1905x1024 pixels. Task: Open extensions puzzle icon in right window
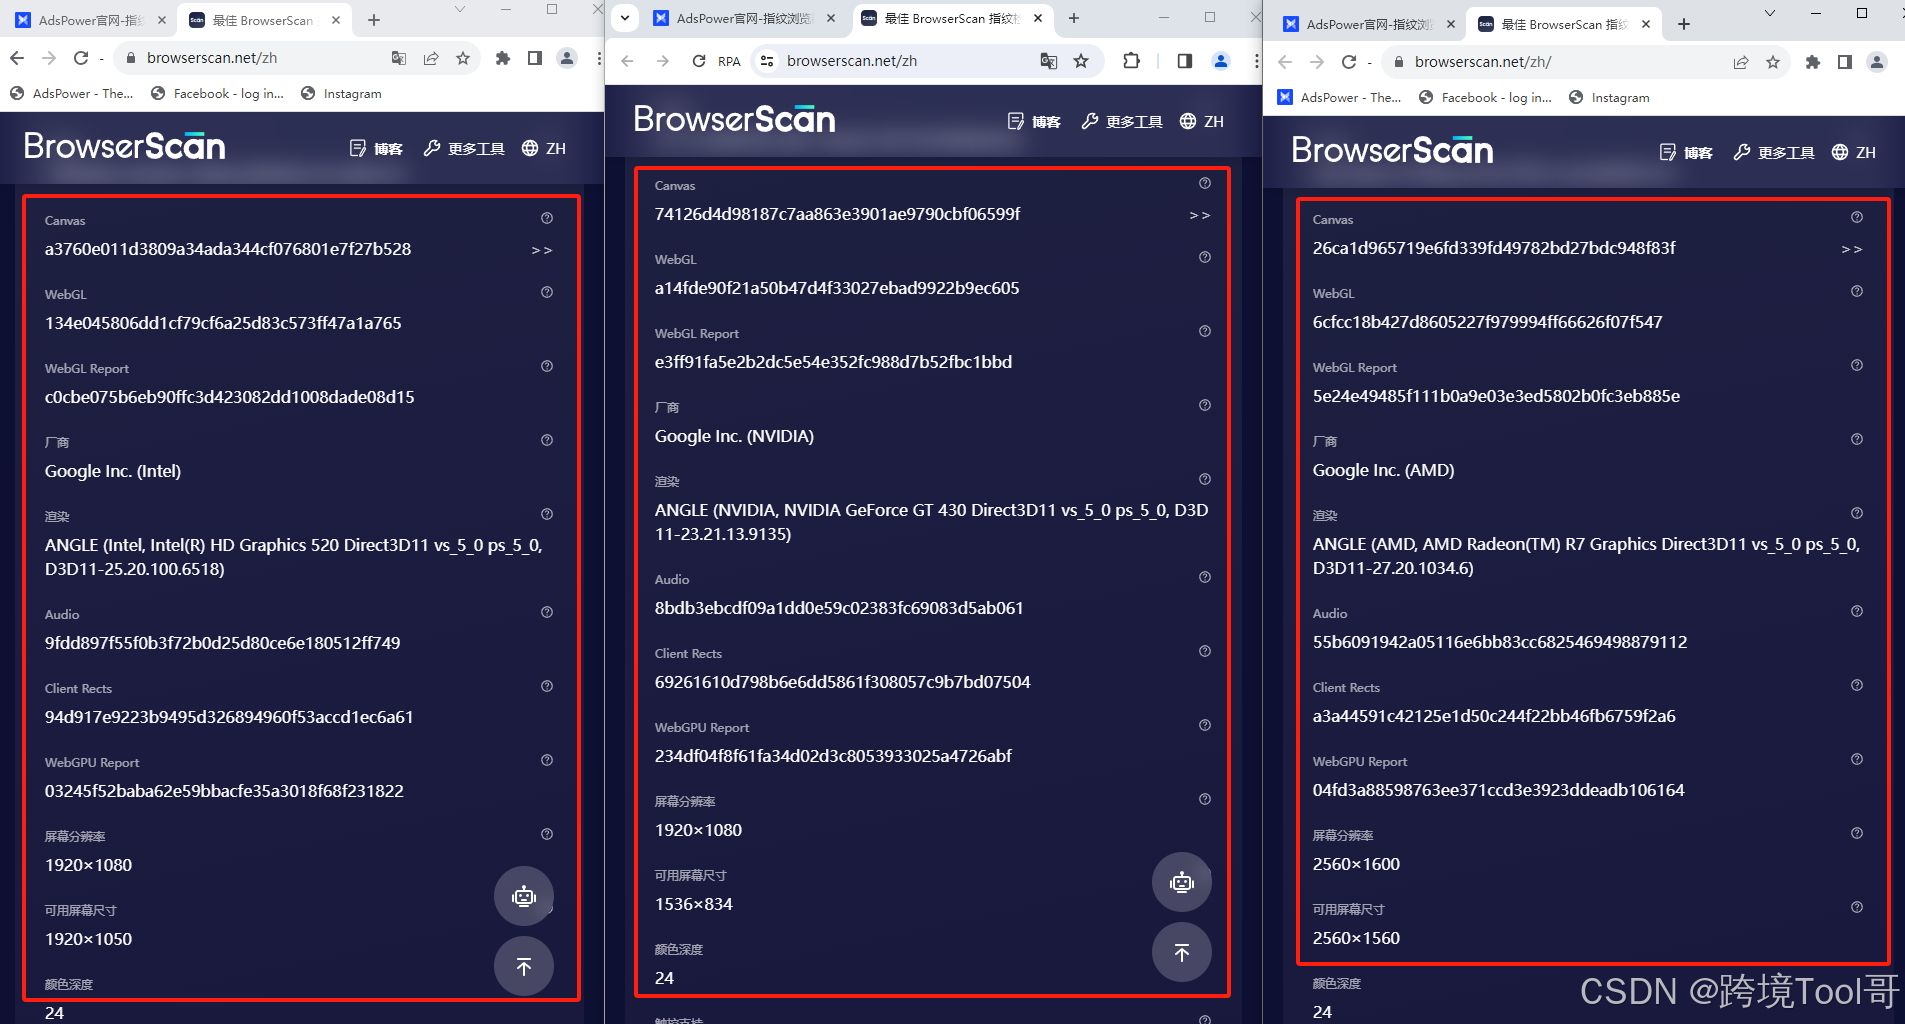[1813, 62]
